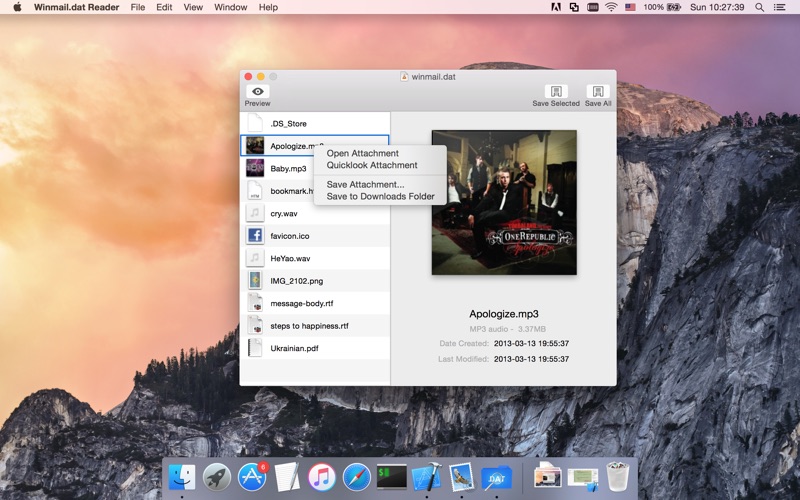Click the favicon.ico file name
Image resolution: width=800 pixels, height=500 pixels.
[290, 236]
